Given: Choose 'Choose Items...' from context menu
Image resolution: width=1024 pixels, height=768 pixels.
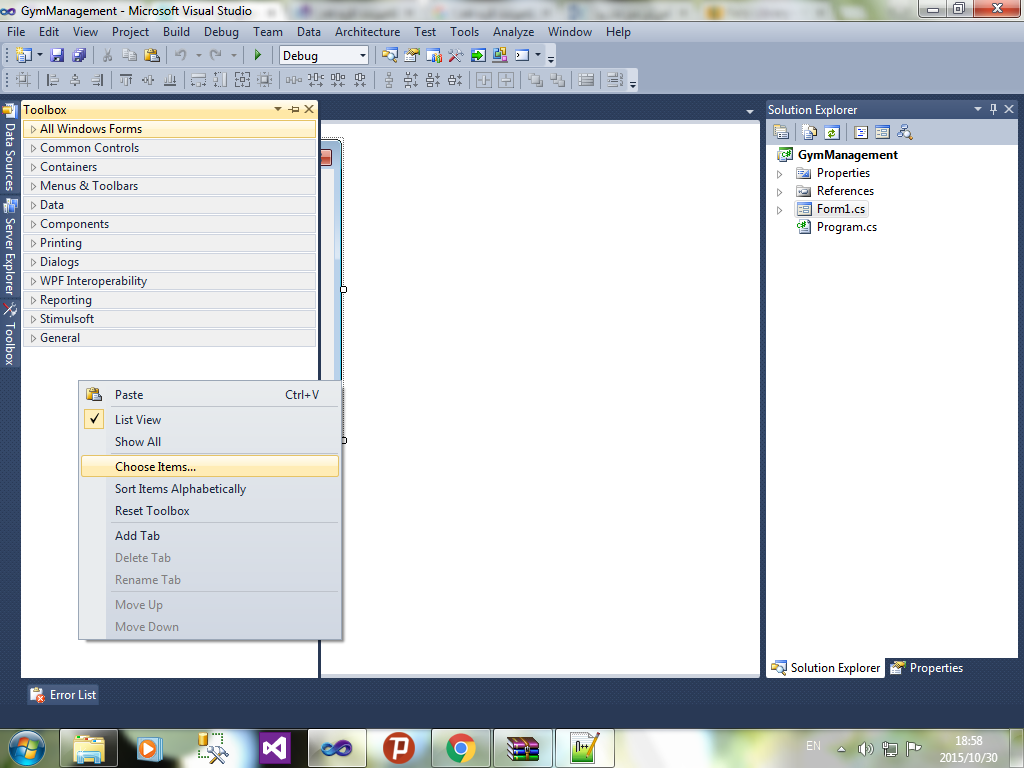Looking at the screenshot, I should click(x=210, y=466).
